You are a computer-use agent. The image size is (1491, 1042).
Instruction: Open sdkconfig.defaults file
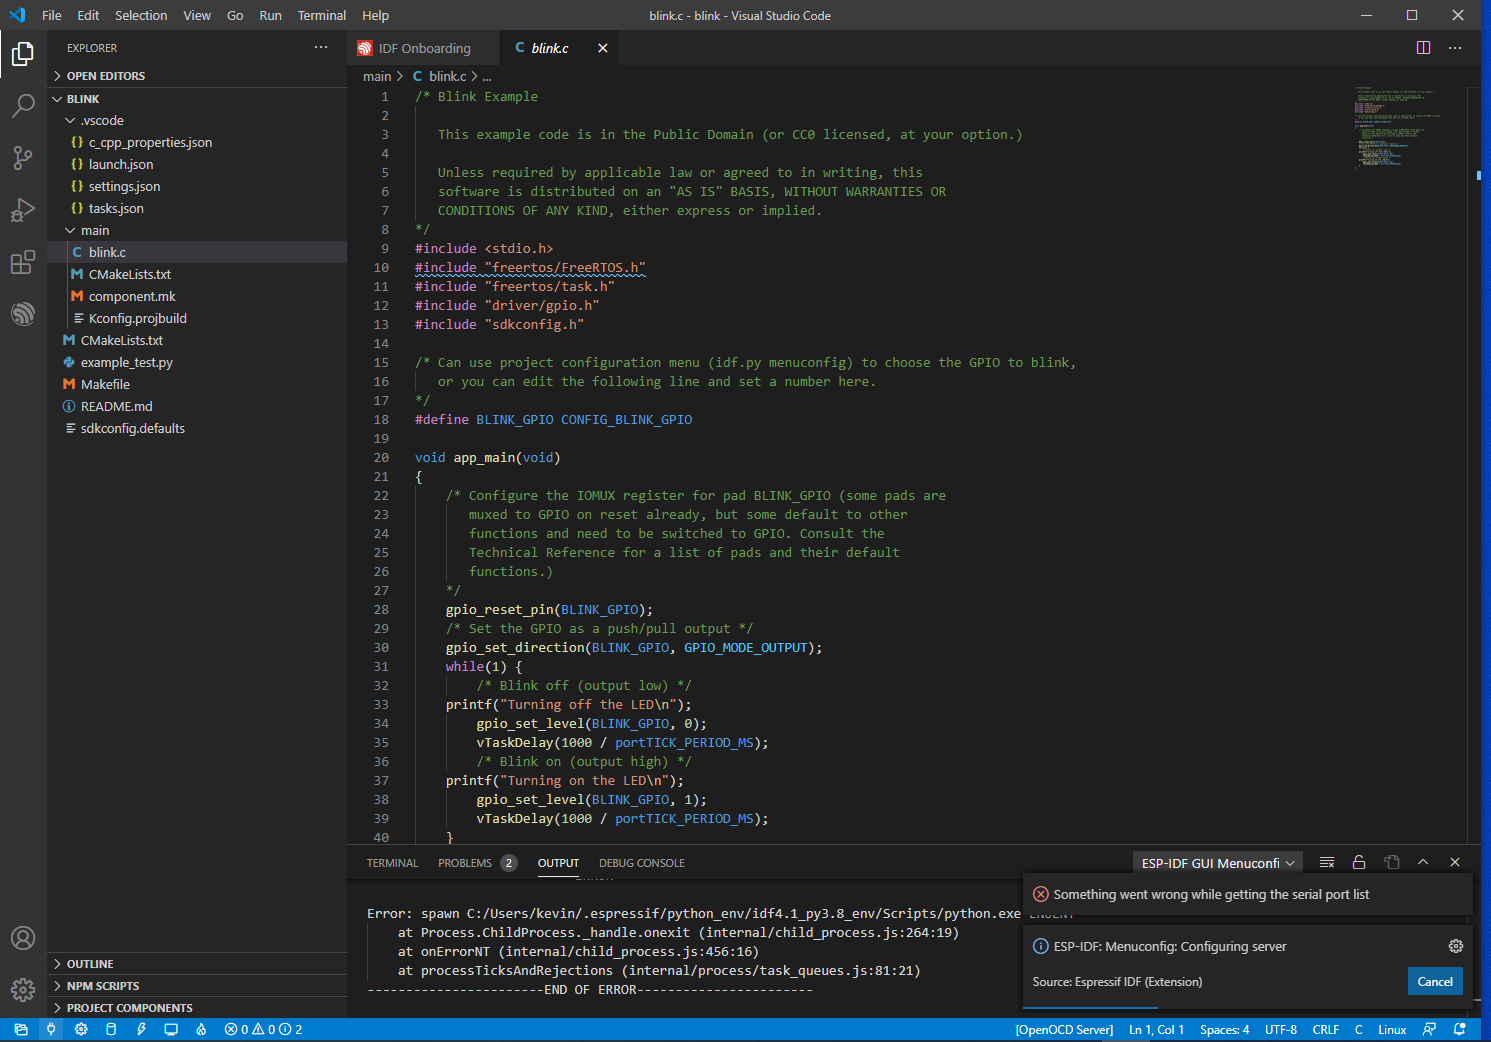coord(197,428)
